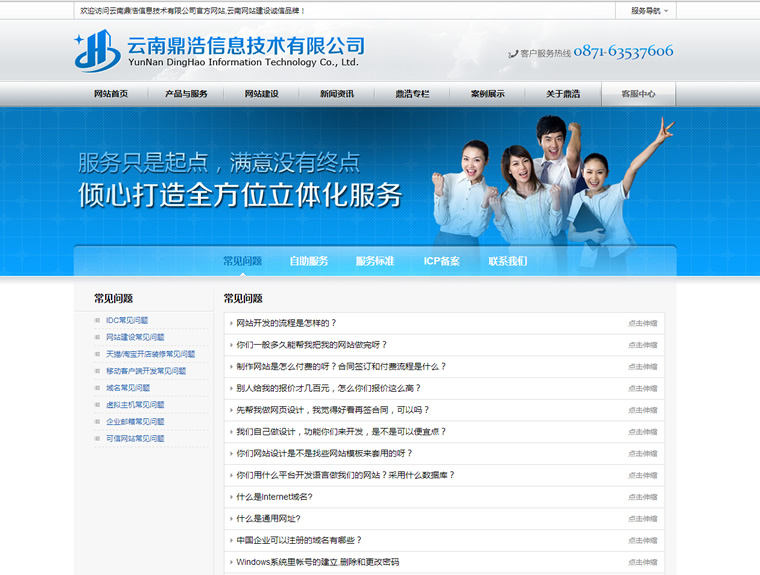Expand the '什么是Internet域名?' FAQ entry

coord(274,497)
